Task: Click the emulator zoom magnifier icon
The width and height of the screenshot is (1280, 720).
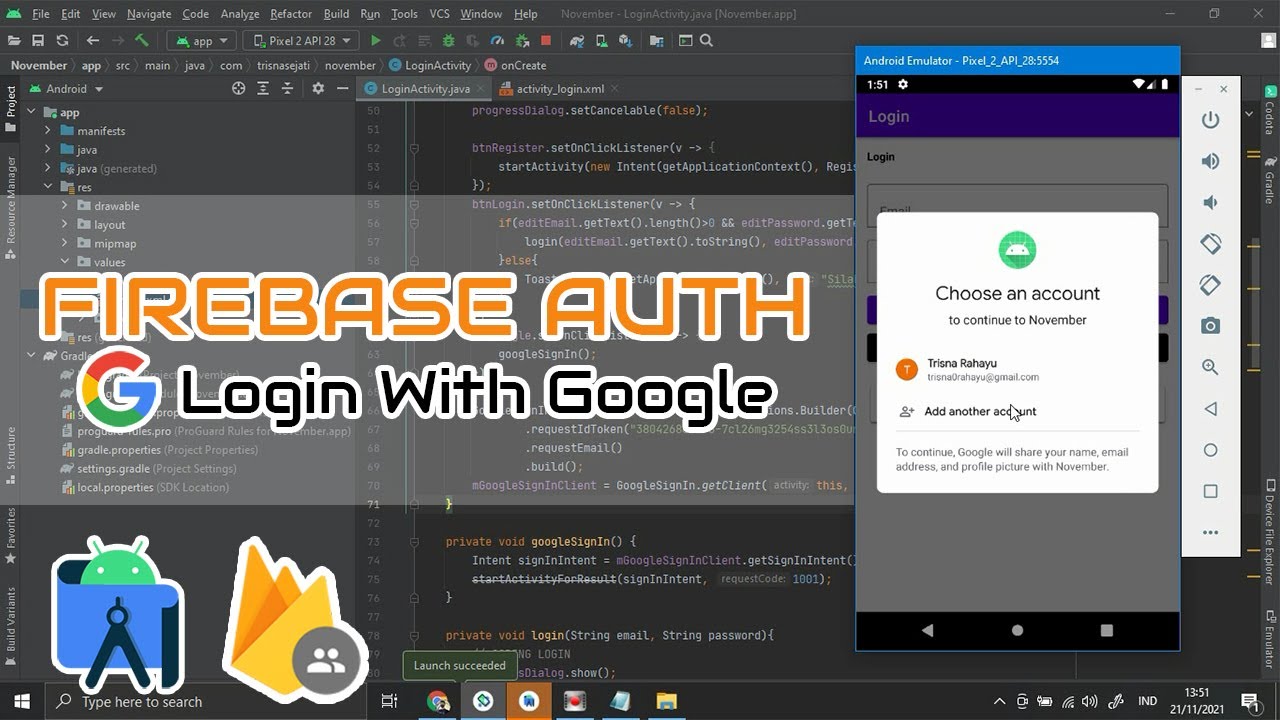Action: click(1210, 367)
